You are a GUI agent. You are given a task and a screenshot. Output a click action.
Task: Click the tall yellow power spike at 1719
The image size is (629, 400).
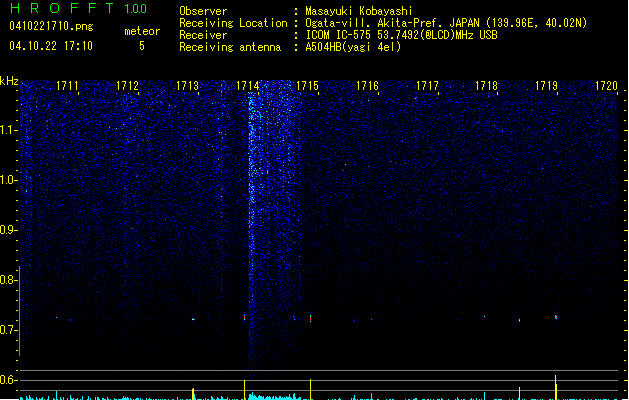[x=556, y=387]
